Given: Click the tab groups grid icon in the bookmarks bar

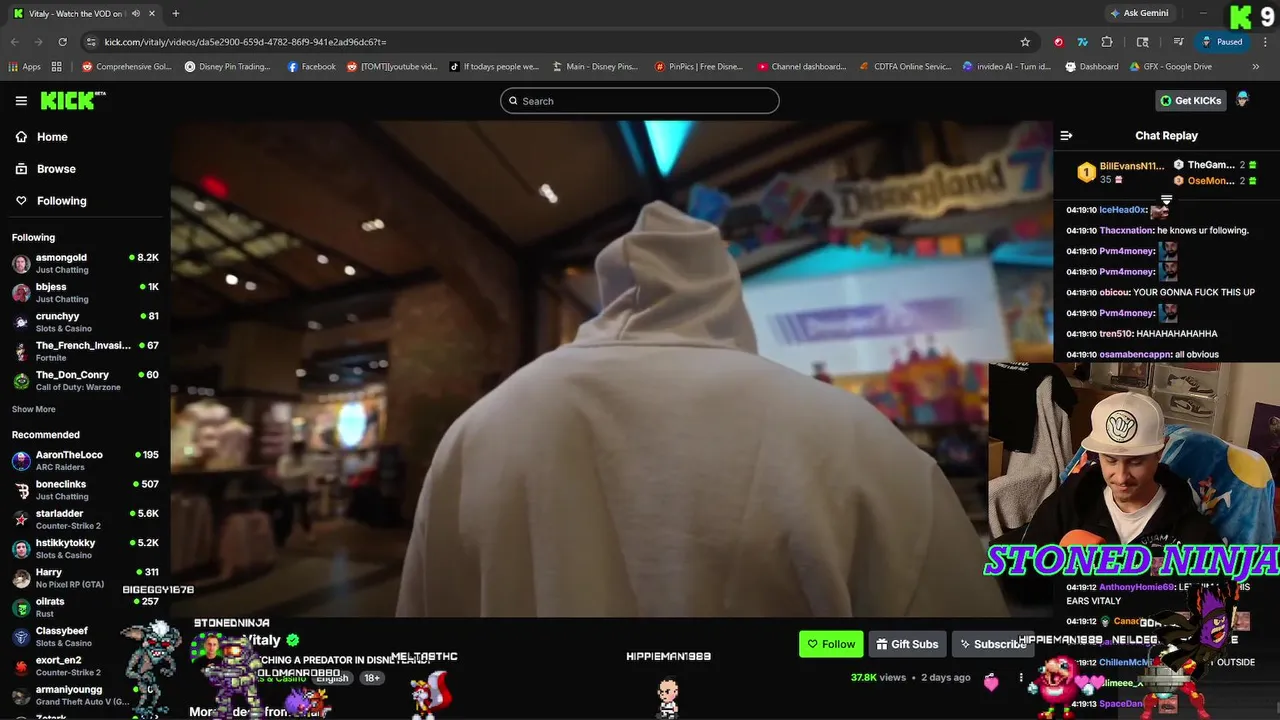Looking at the screenshot, I should (57, 67).
